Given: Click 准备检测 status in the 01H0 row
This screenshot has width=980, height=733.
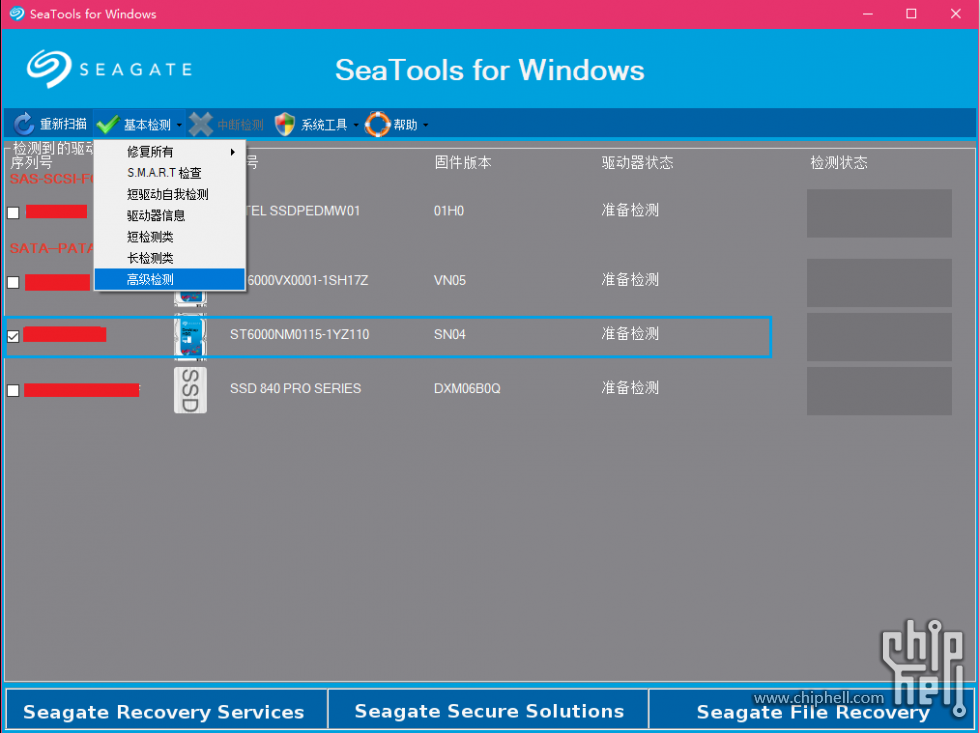Looking at the screenshot, I should coord(630,210).
